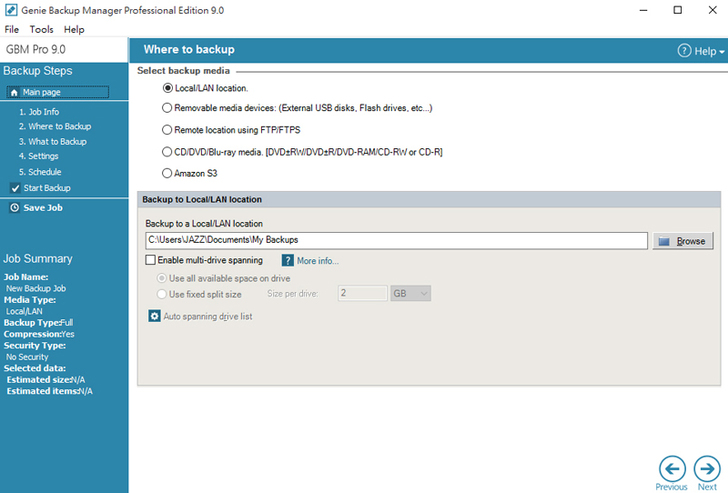Maximize the Genie Backup Manager window
The image size is (728, 493).
click(x=678, y=10)
